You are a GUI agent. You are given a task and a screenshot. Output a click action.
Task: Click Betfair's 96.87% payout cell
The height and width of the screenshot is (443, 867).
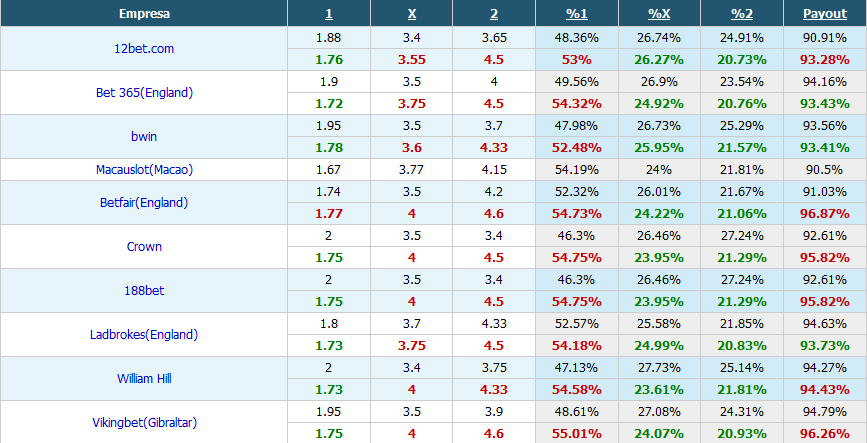824,213
